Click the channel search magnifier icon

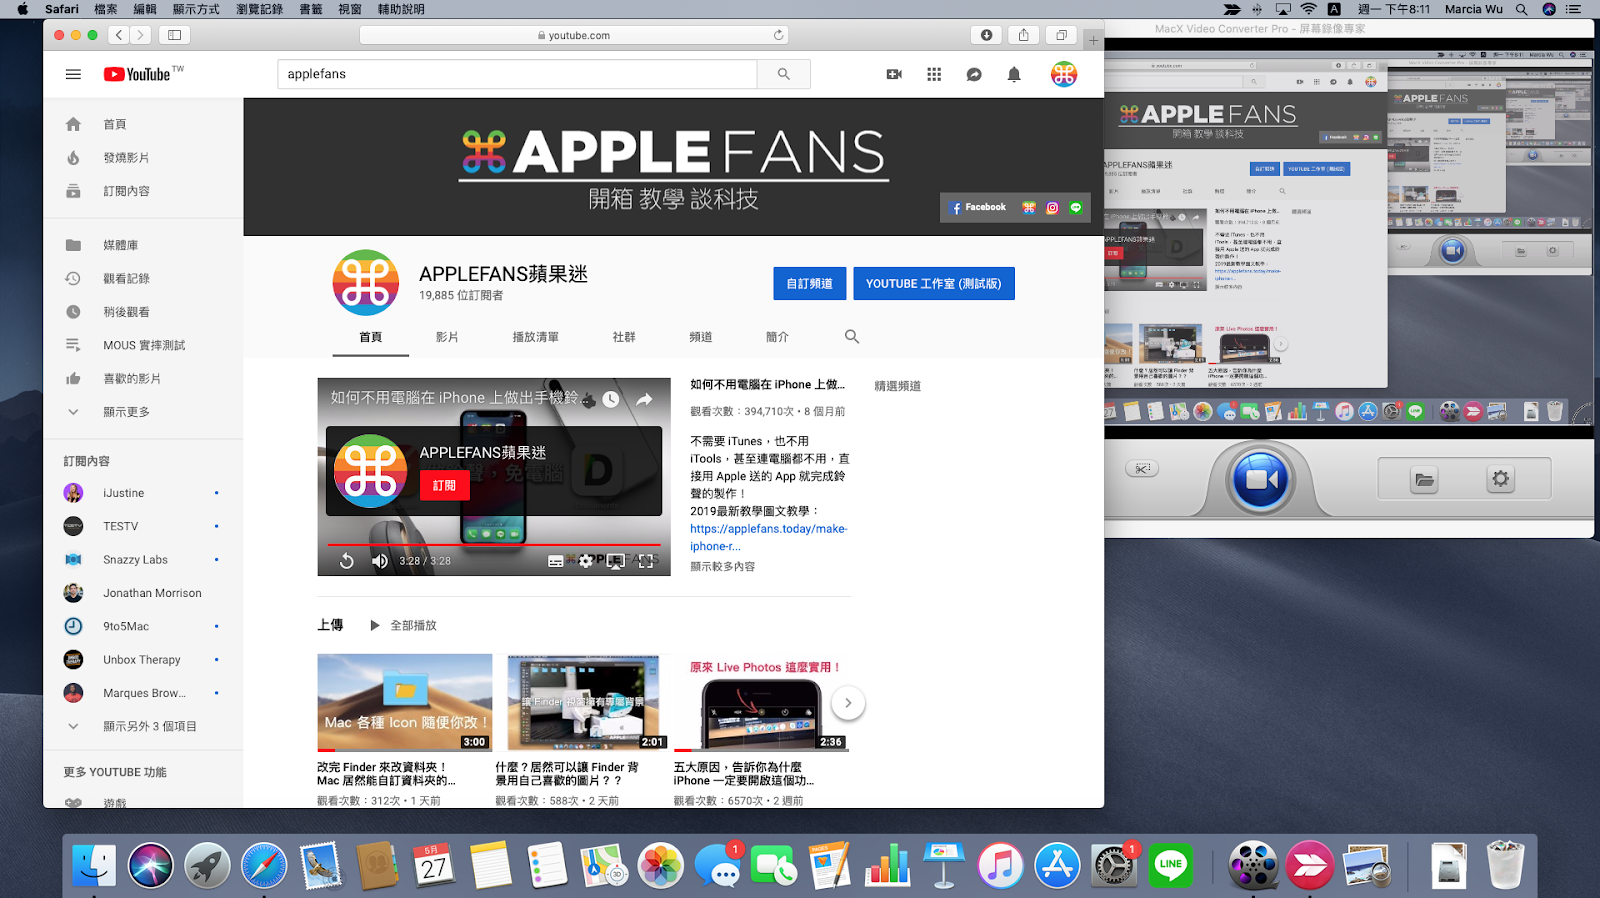coord(852,337)
